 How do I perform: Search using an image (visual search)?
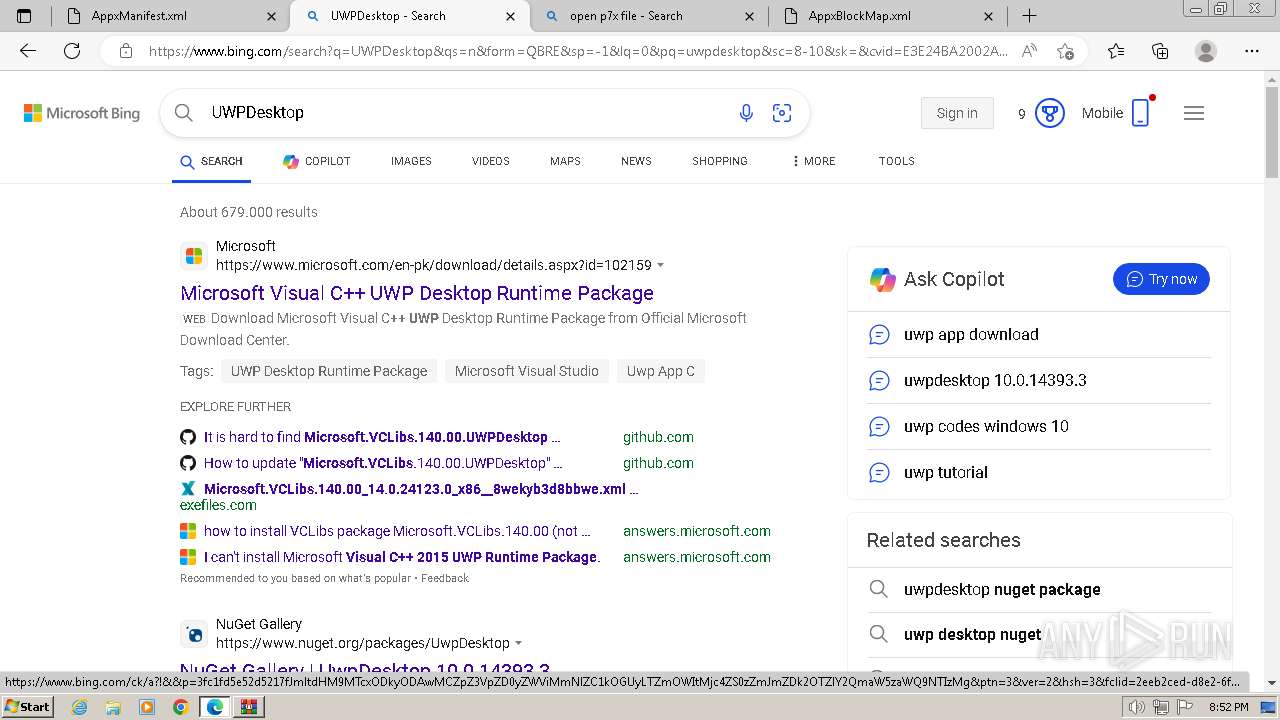point(782,113)
